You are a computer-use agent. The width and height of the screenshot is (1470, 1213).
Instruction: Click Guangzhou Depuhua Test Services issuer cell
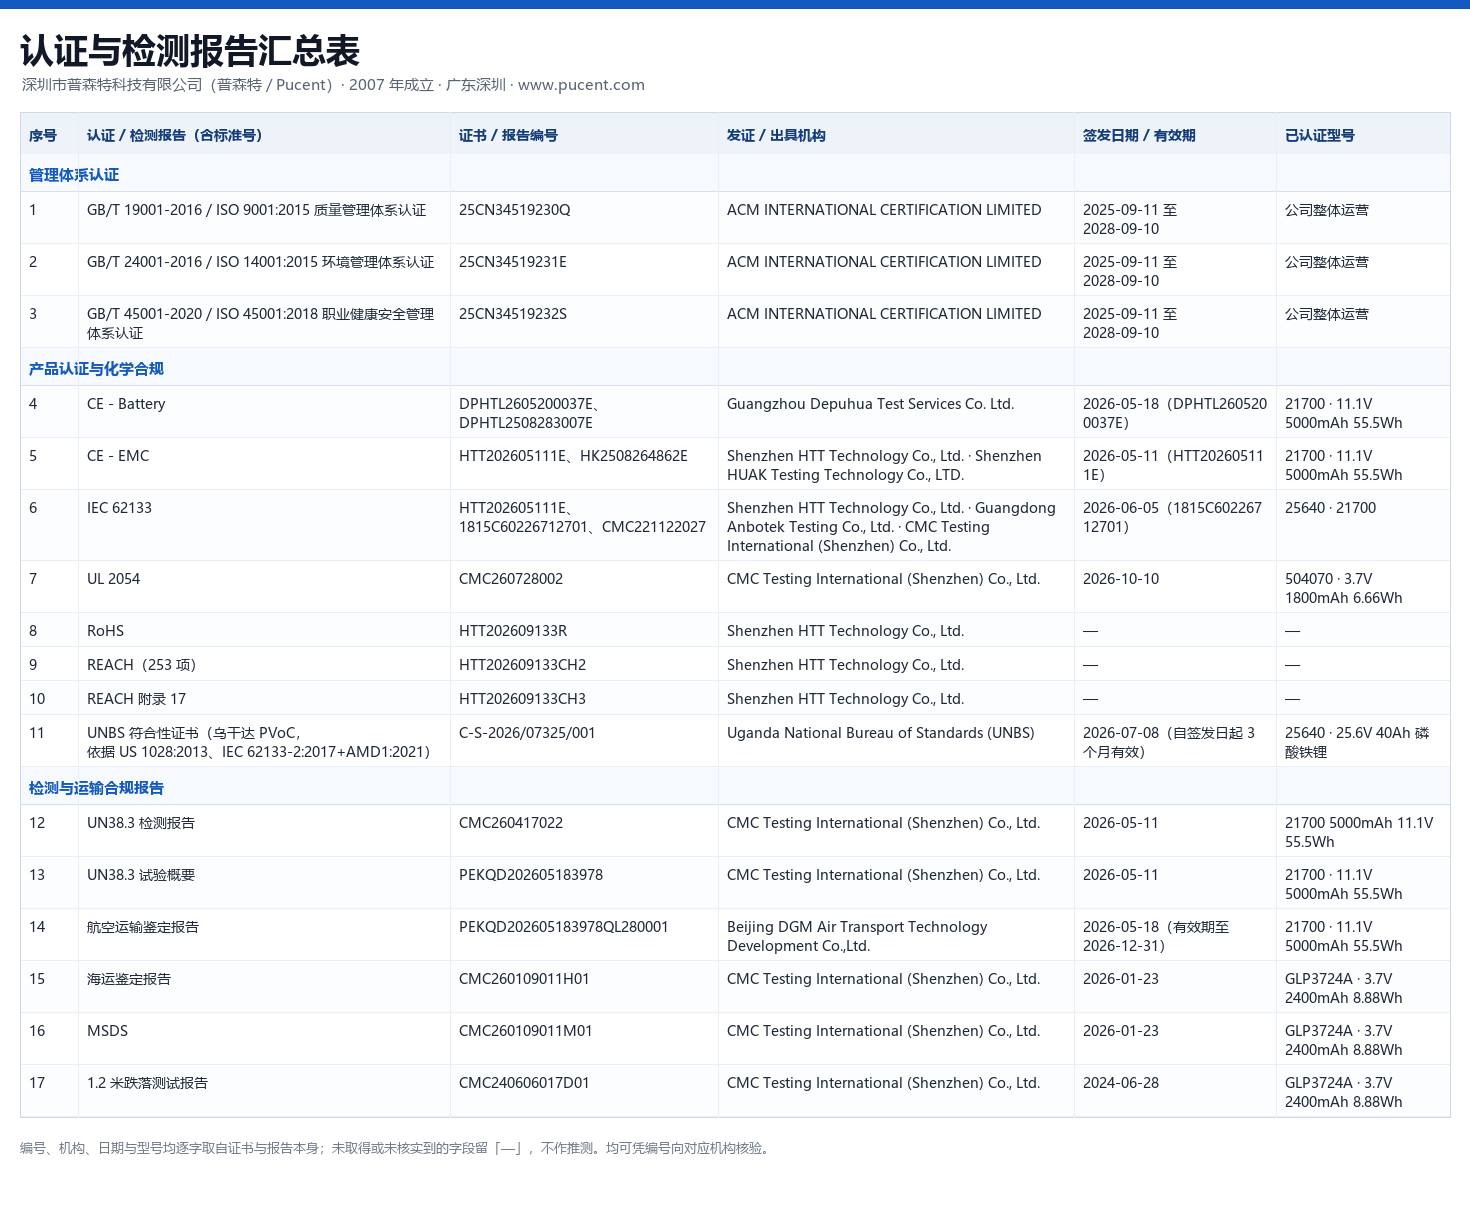(870, 404)
